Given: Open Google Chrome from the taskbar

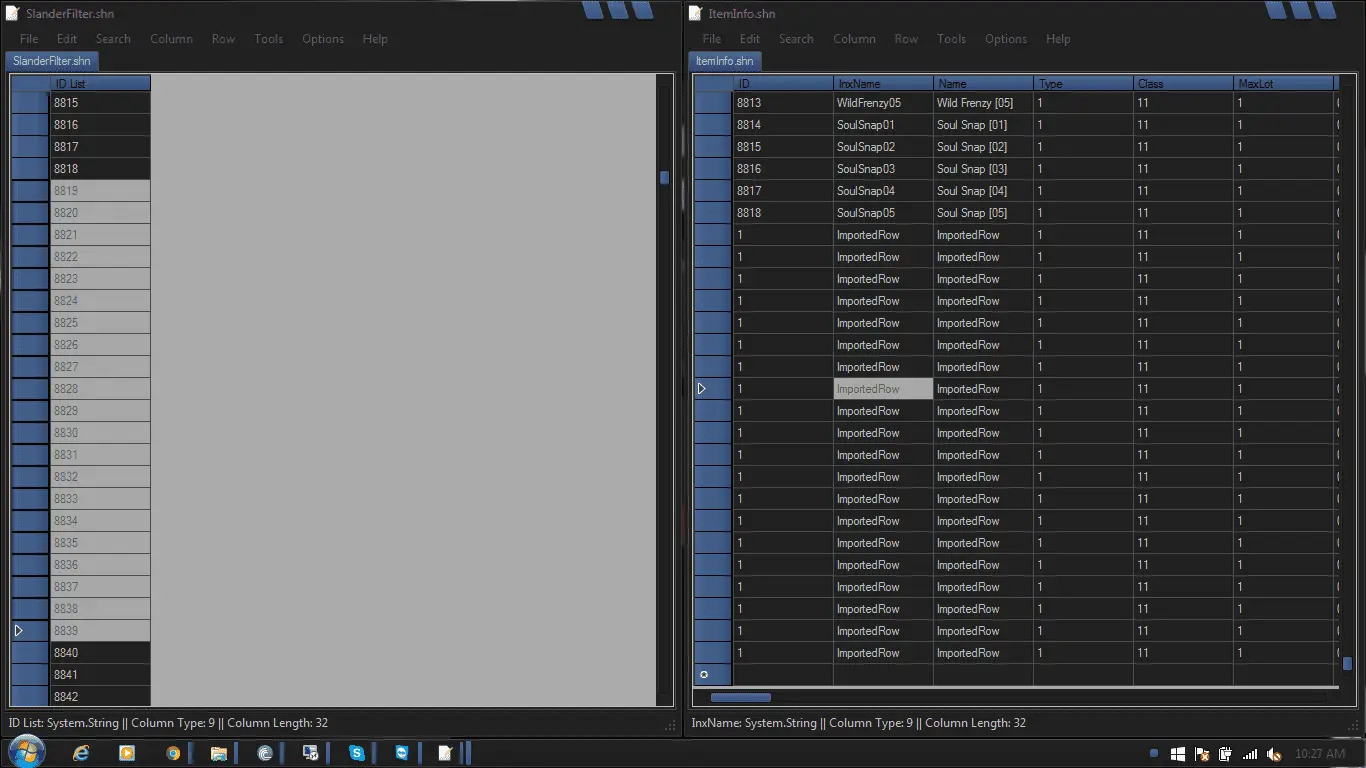Looking at the screenshot, I should click(x=173, y=753).
